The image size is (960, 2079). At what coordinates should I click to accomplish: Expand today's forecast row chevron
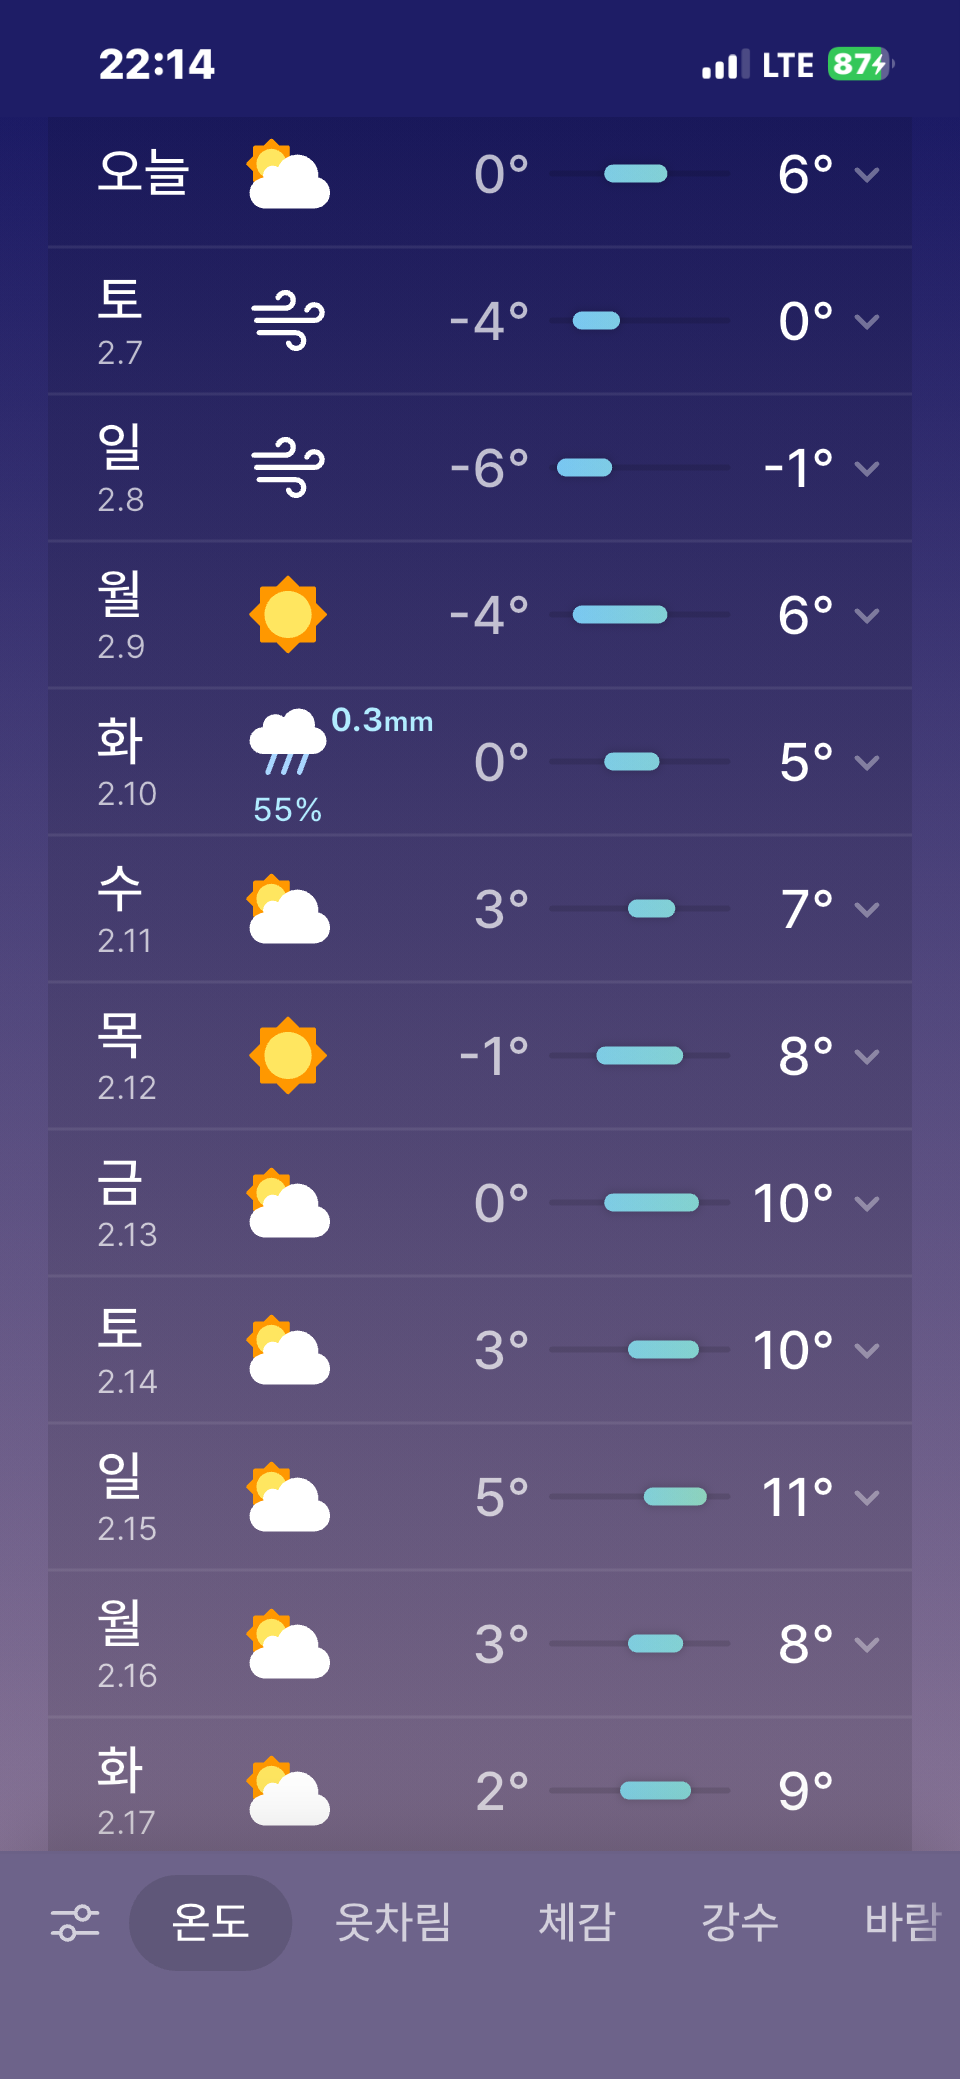[x=867, y=175]
